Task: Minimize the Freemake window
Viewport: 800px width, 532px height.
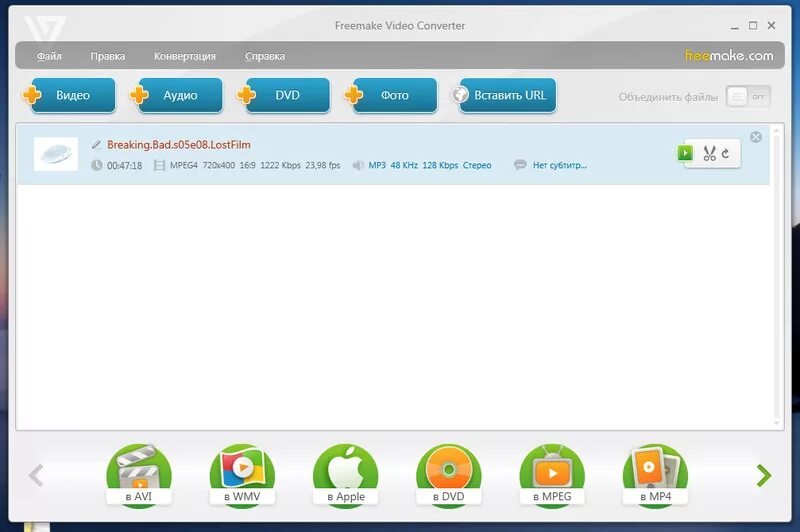Action: (x=735, y=26)
